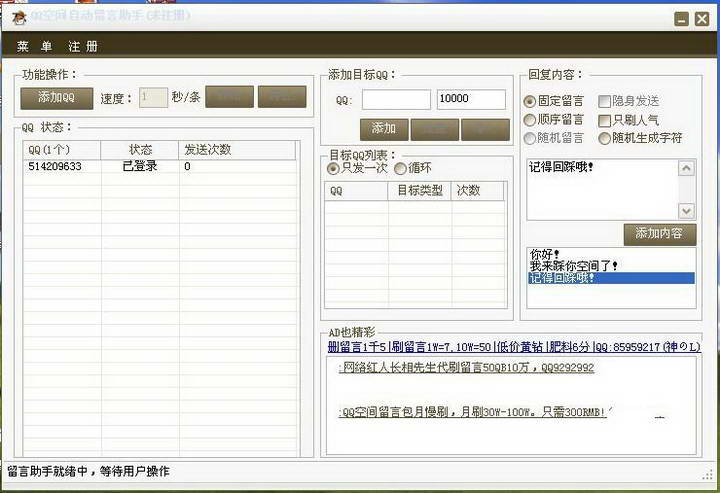
Task: Open the 删留言1千5 ad link
Action: 514,347
